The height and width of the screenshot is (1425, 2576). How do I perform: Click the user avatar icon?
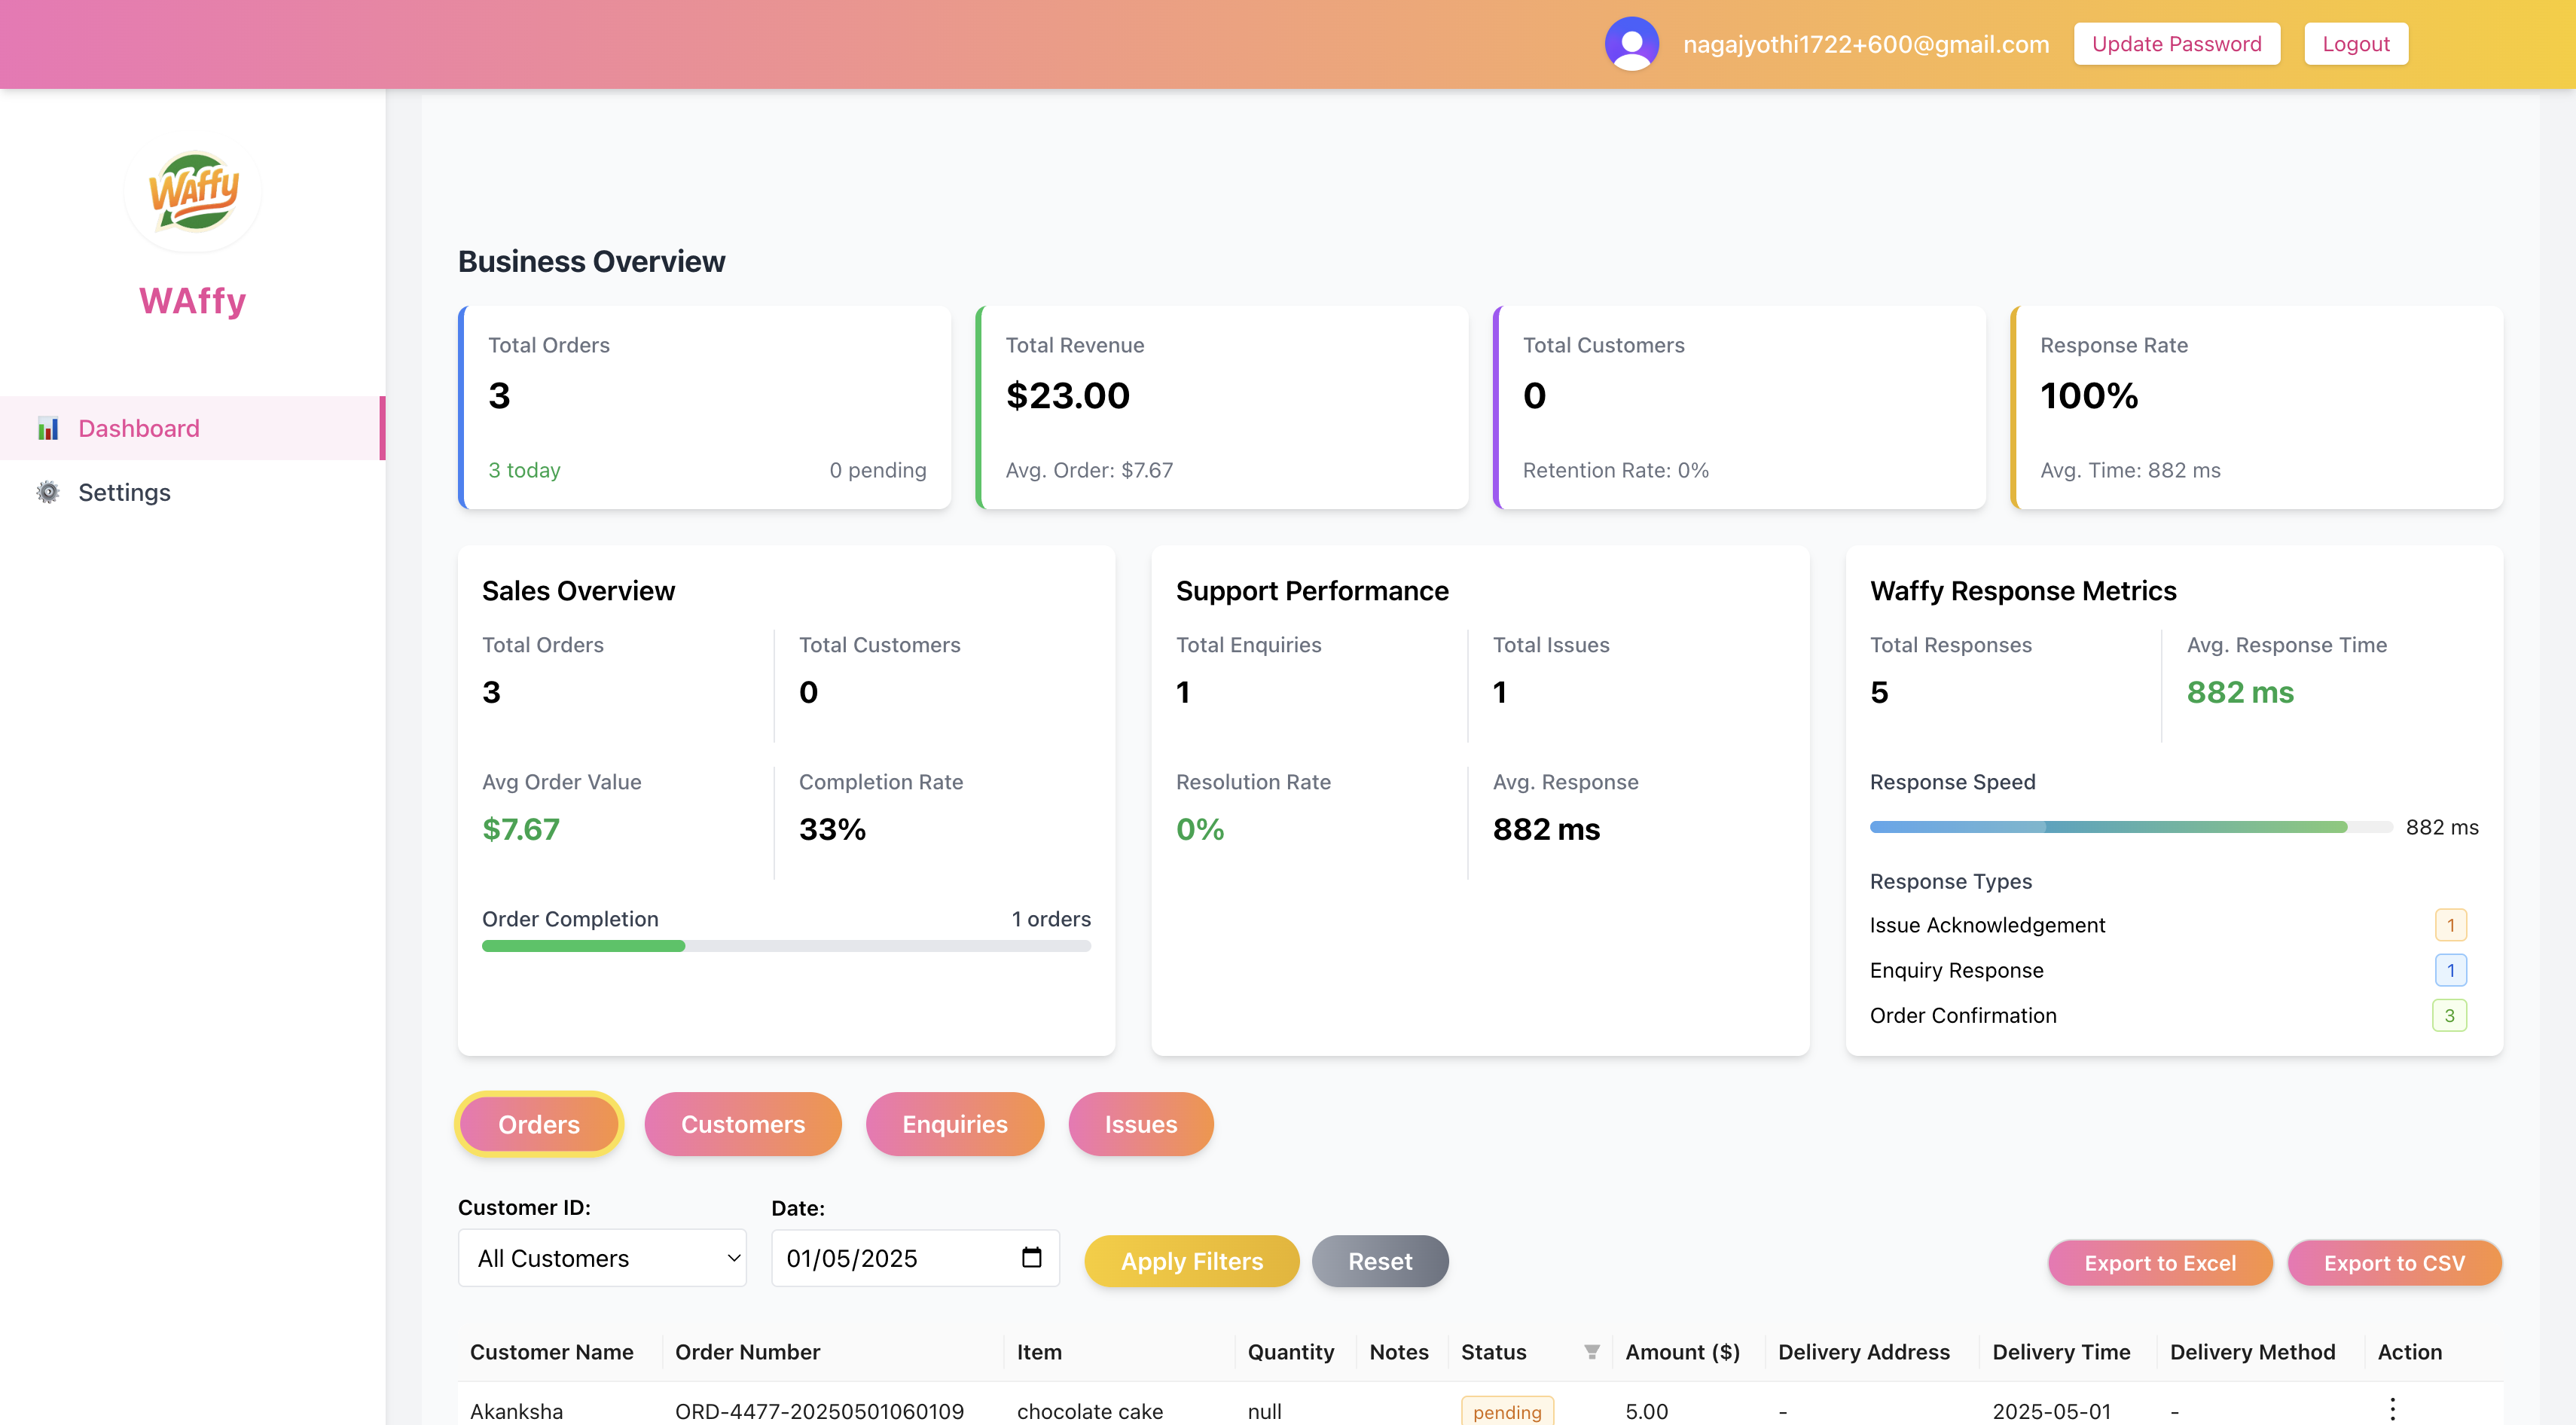pyautogui.click(x=1631, y=44)
